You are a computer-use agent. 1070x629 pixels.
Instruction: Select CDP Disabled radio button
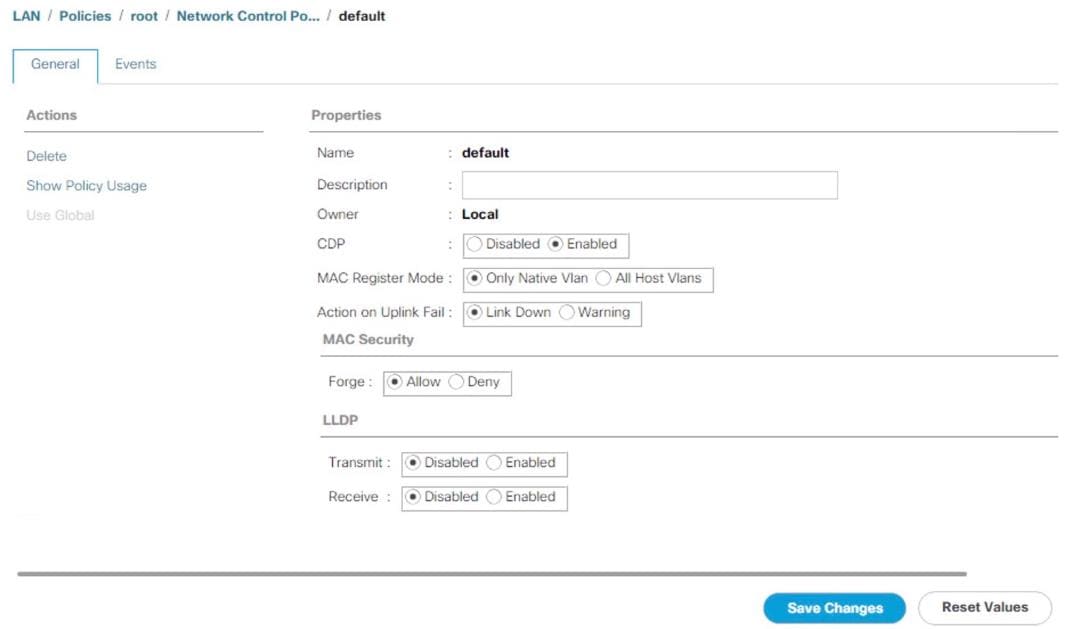click(474, 244)
